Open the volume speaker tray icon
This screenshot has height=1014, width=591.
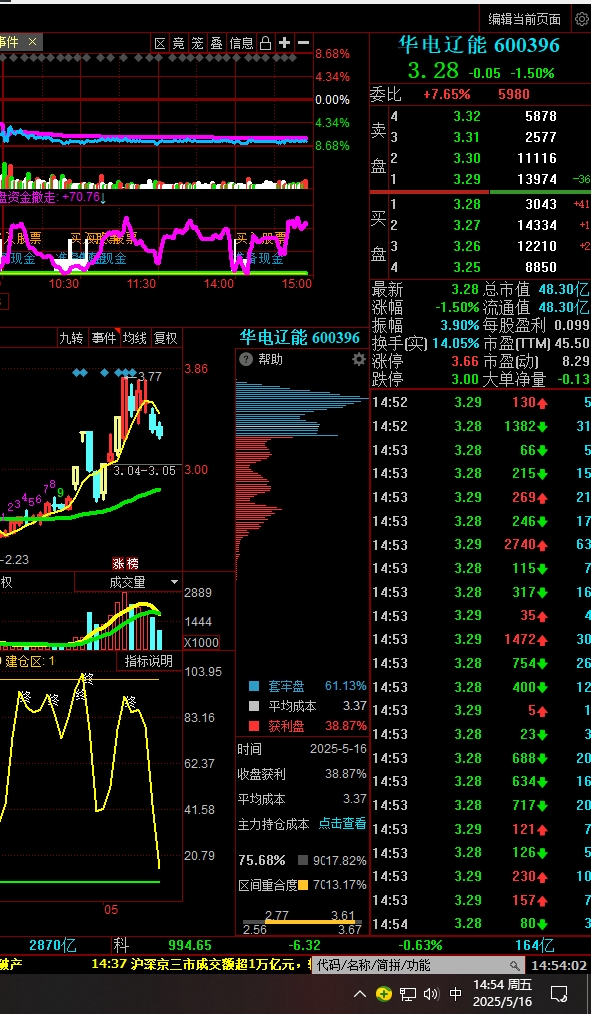pyautogui.click(x=431, y=994)
